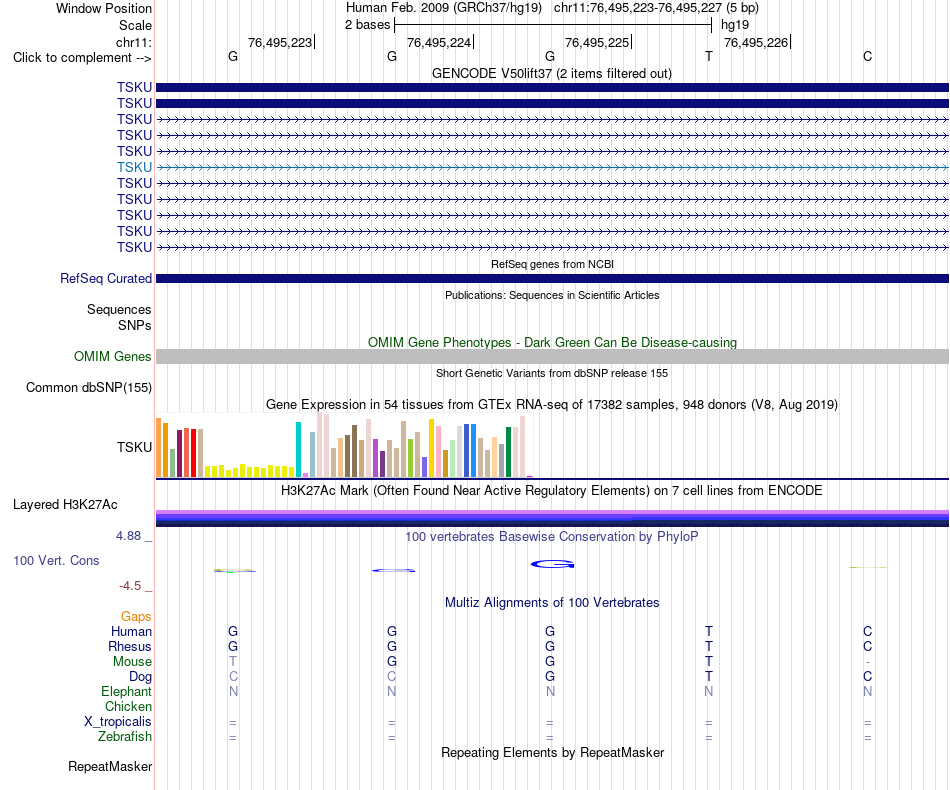Select the X_tropicalis alignment row label

(118, 722)
